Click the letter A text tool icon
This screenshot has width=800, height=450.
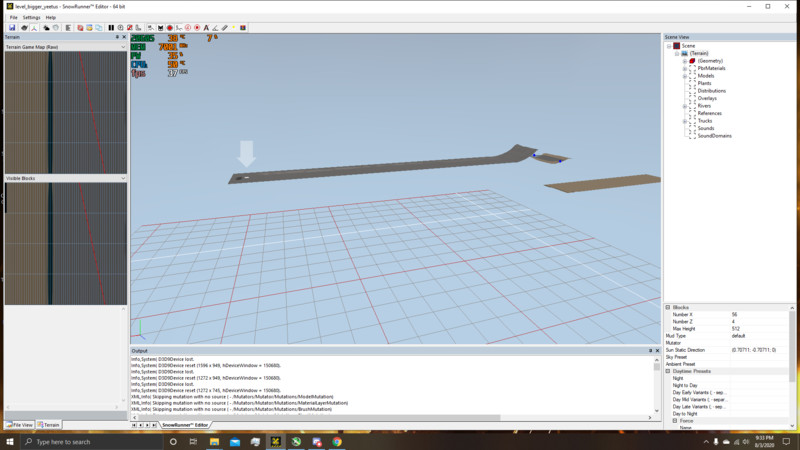click(206, 27)
